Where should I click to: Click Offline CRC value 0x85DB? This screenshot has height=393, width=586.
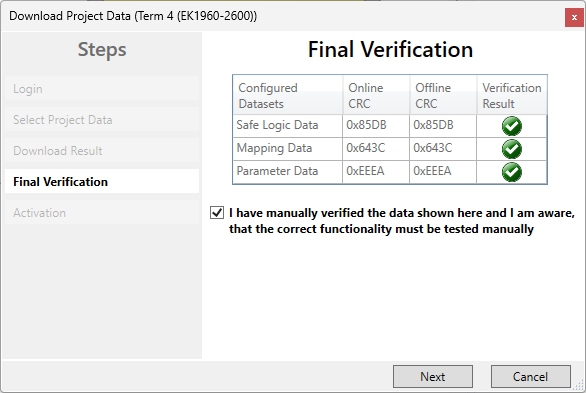click(443, 126)
